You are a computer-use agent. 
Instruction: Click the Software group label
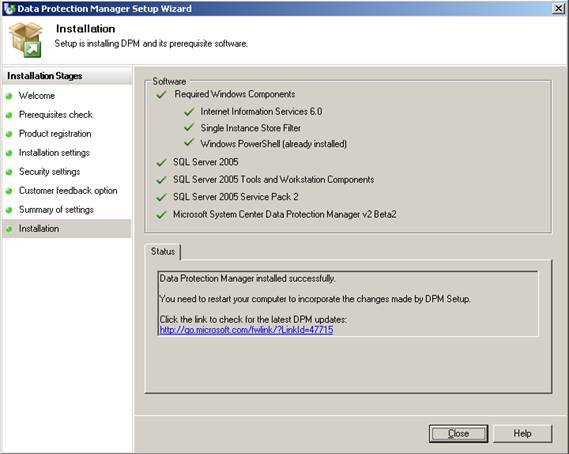pyautogui.click(x=169, y=81)
